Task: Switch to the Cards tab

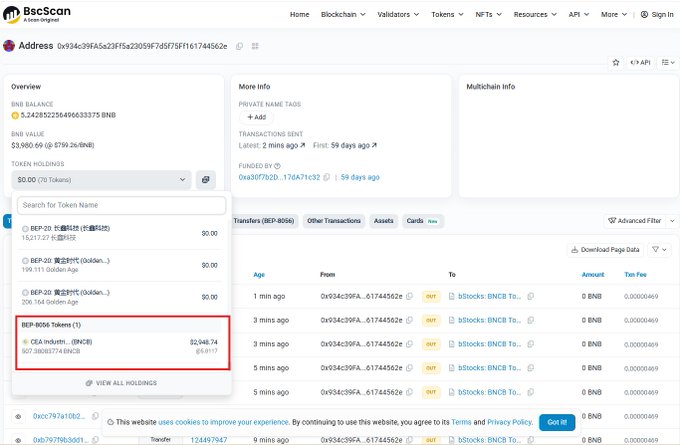Action: 423,221
